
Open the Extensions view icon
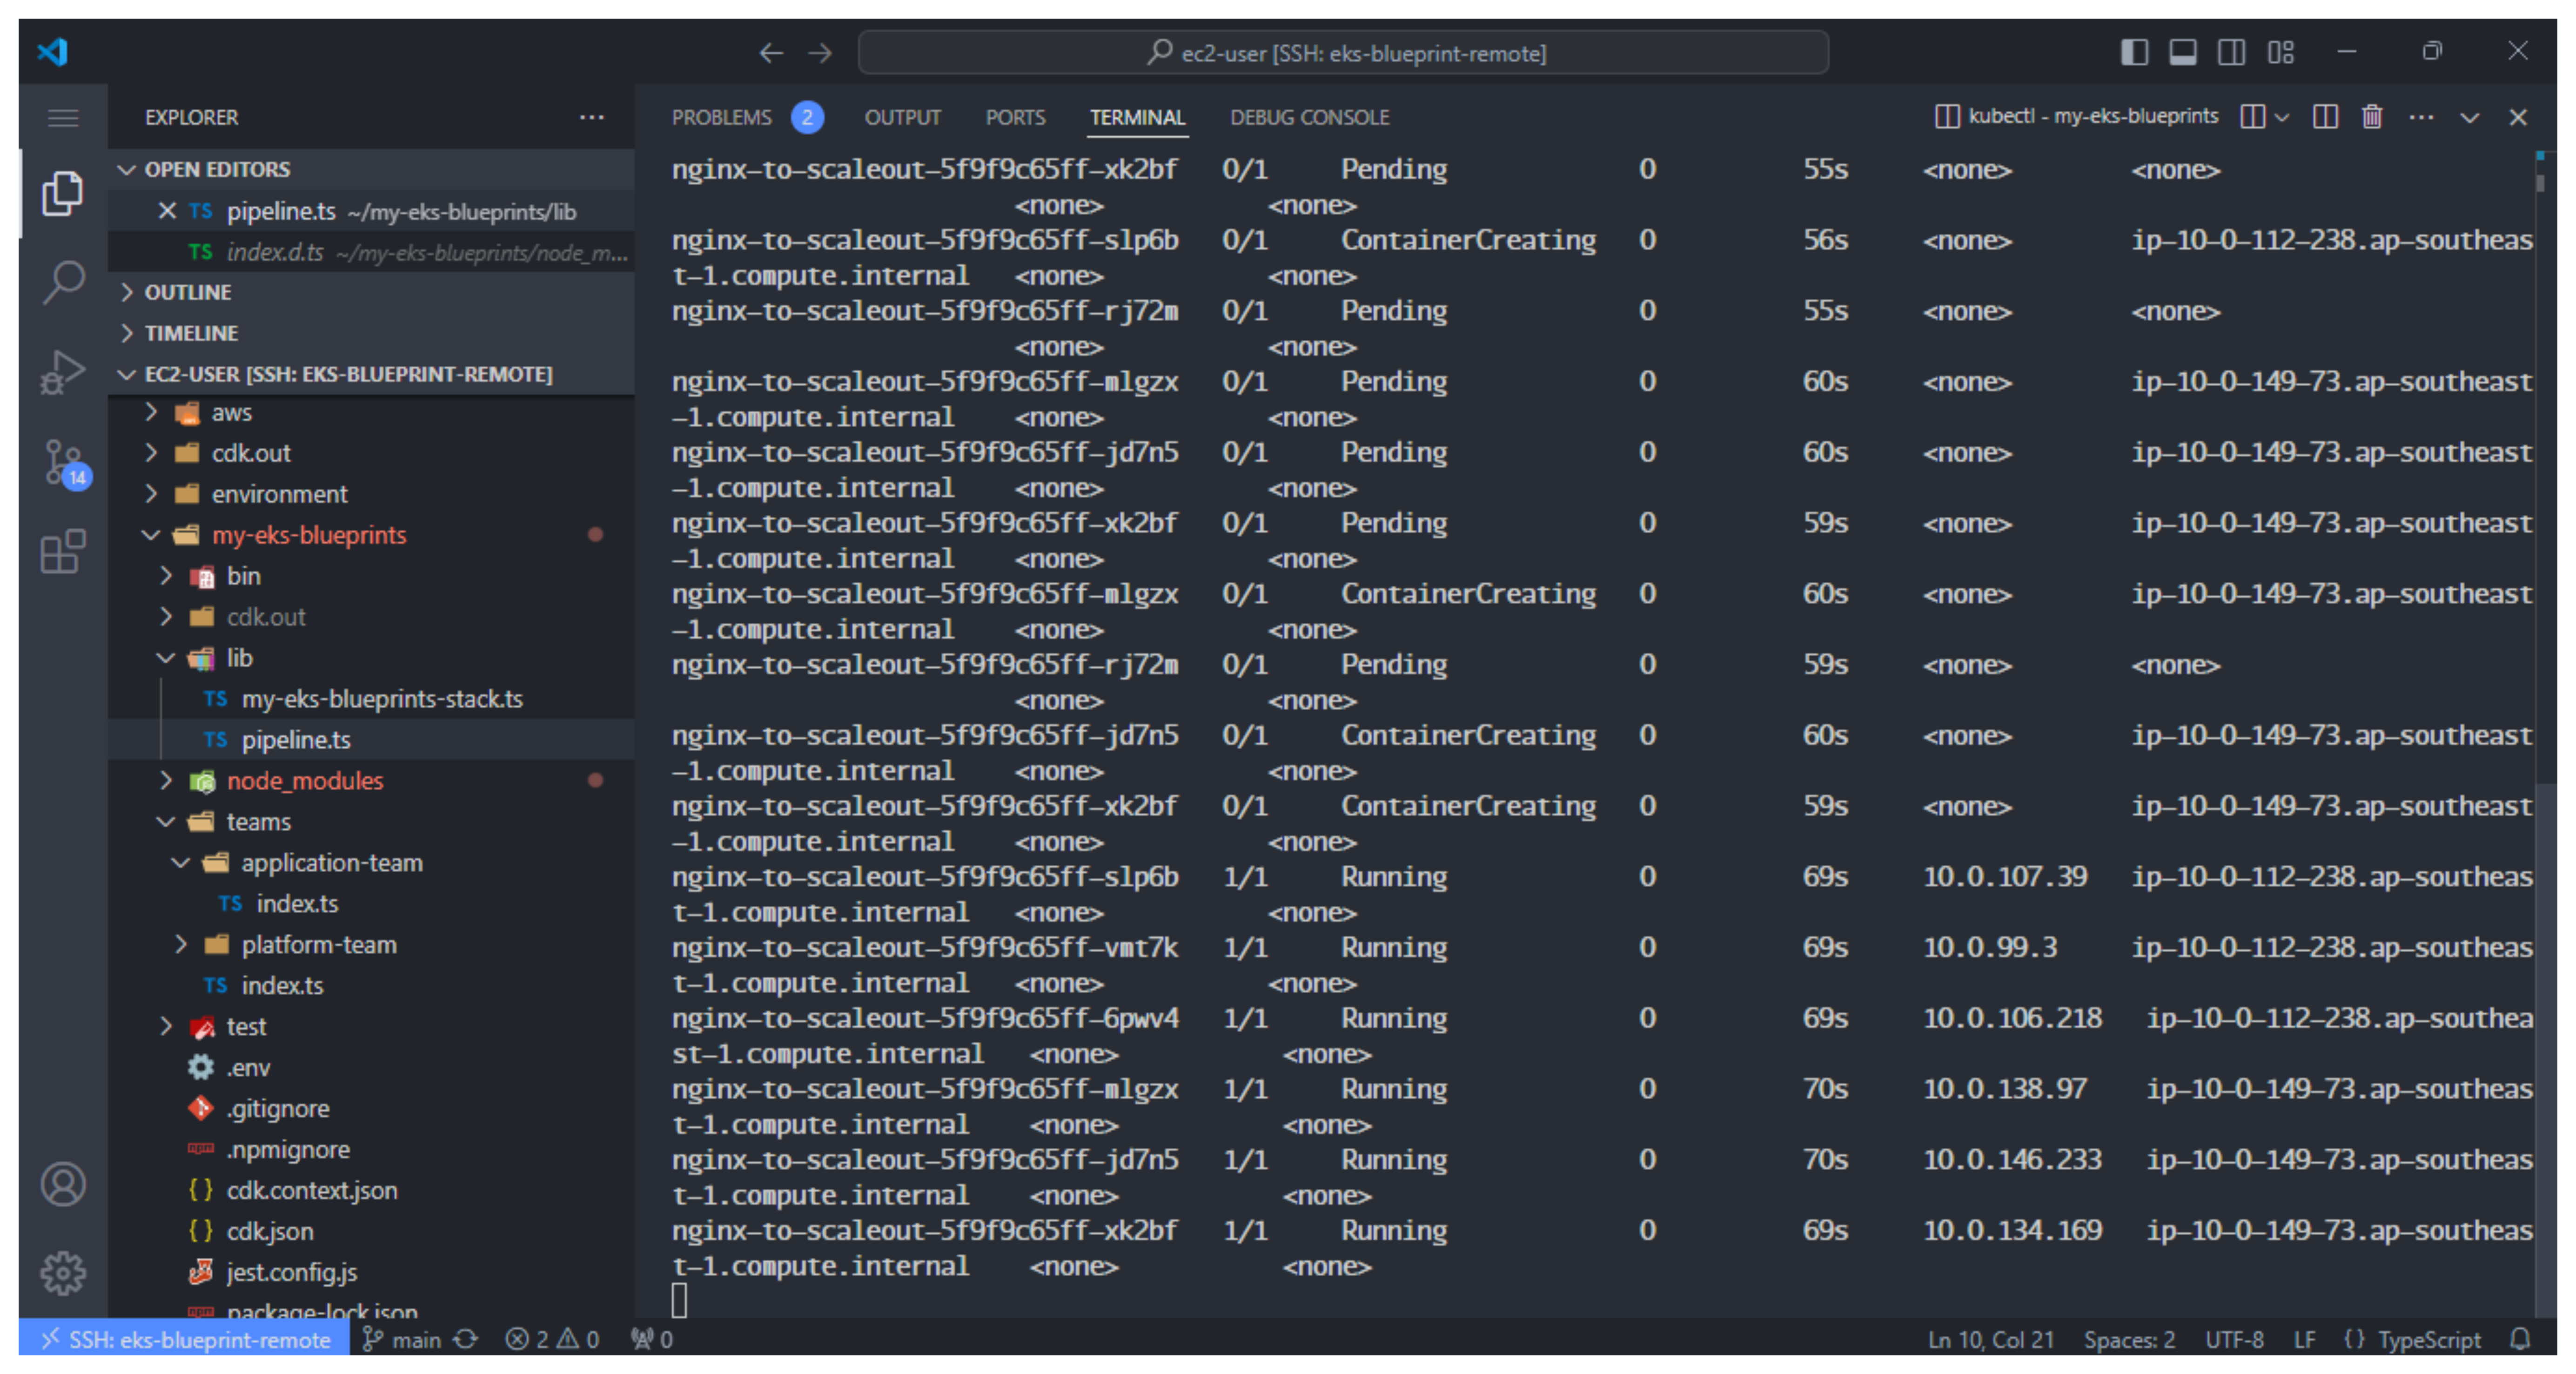63,552
